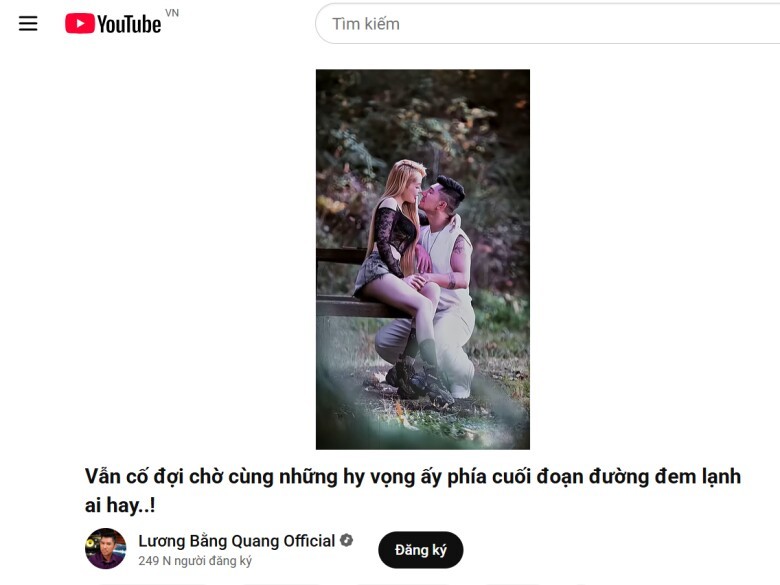Click the vertical video player to pause
780x585 pixels.
click(x=423, y=259)
